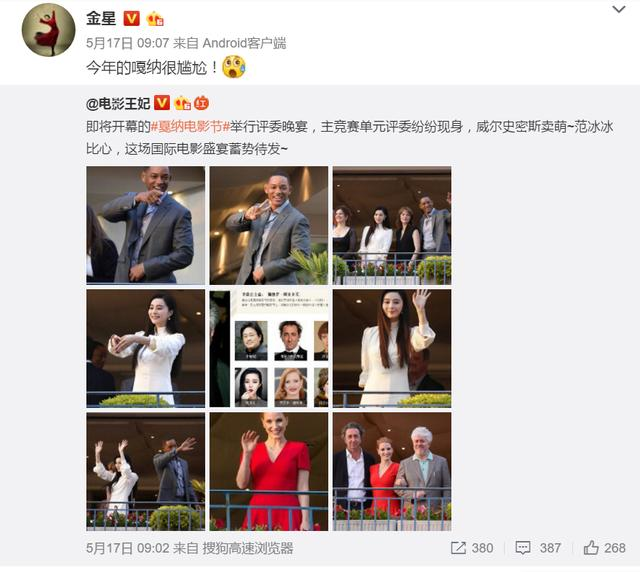
Task: Click the 5月17日 09:07 timestamp
Action: coord(127,43)
